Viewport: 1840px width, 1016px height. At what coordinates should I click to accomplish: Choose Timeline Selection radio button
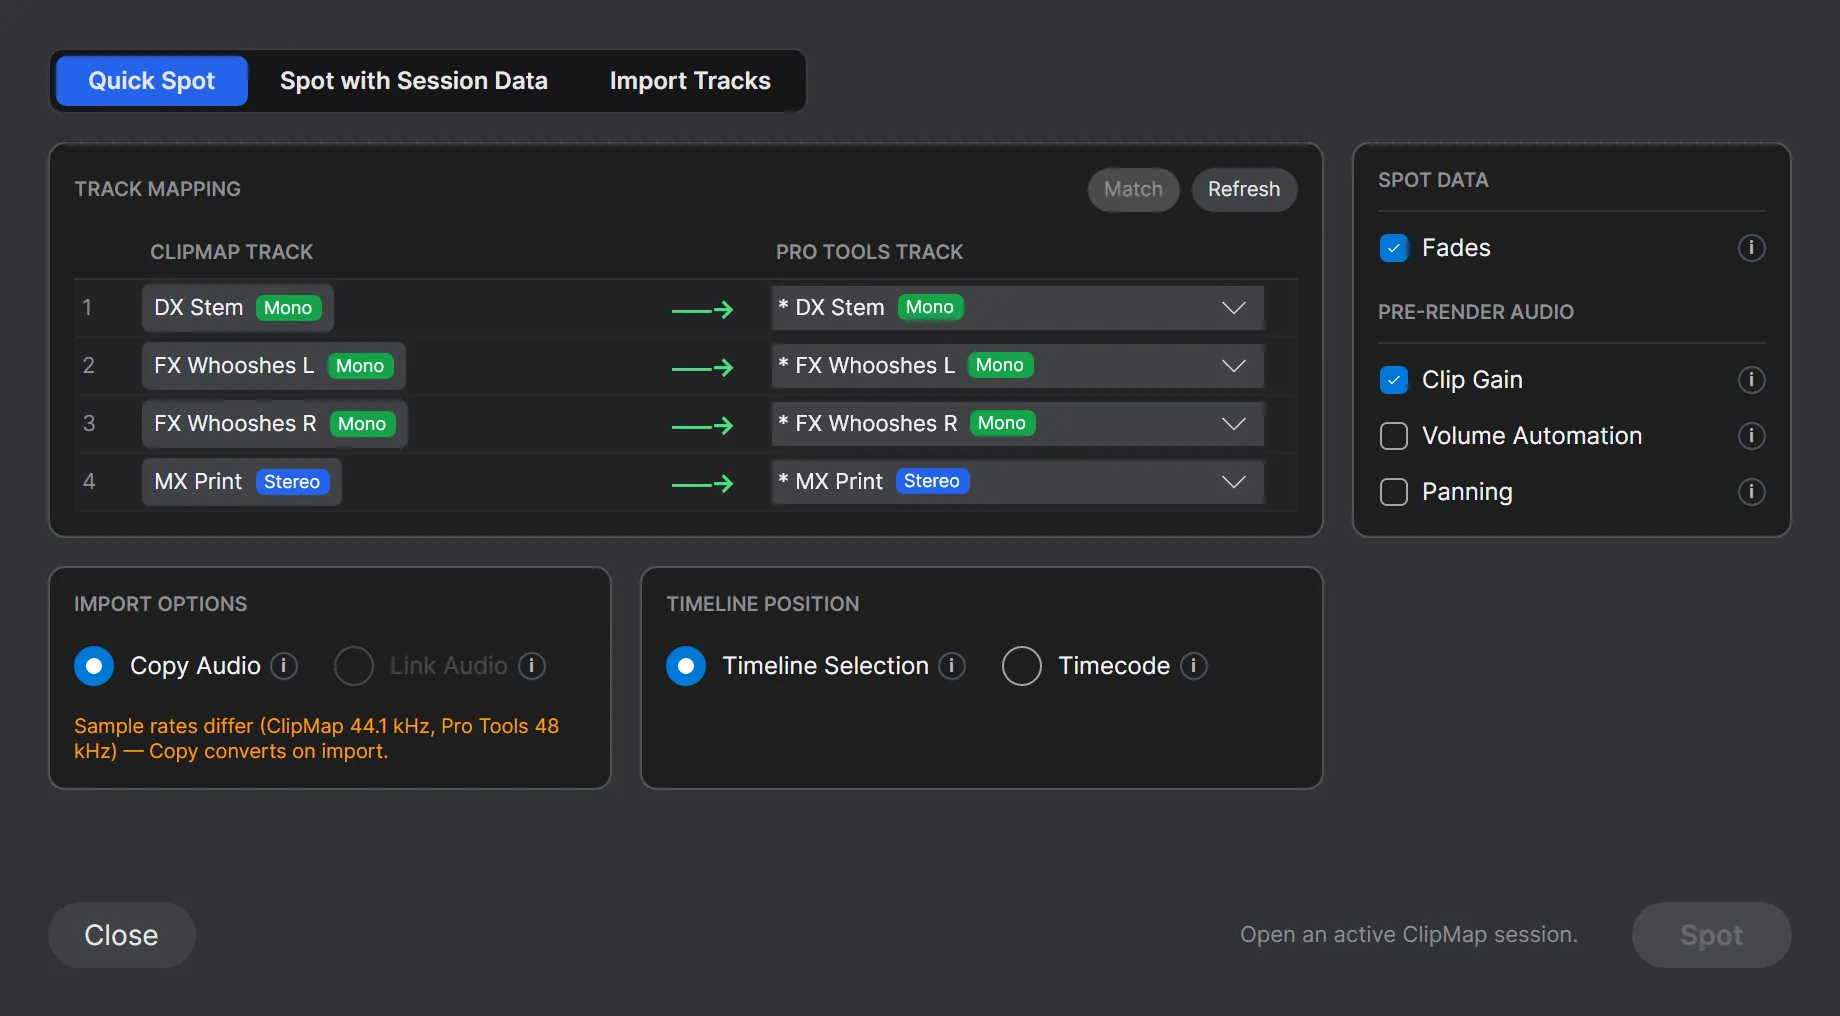coord(686,666)
